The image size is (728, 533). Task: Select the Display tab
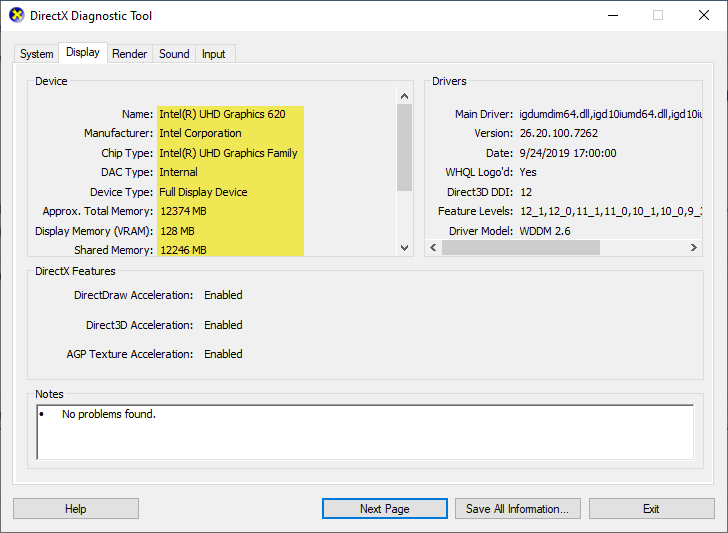(83, 52)
